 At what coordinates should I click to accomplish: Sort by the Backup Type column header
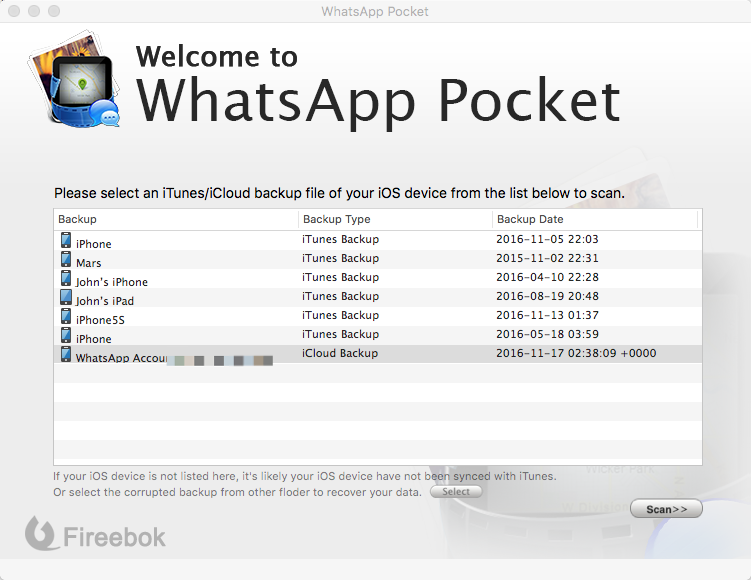(x=395, y=219)
